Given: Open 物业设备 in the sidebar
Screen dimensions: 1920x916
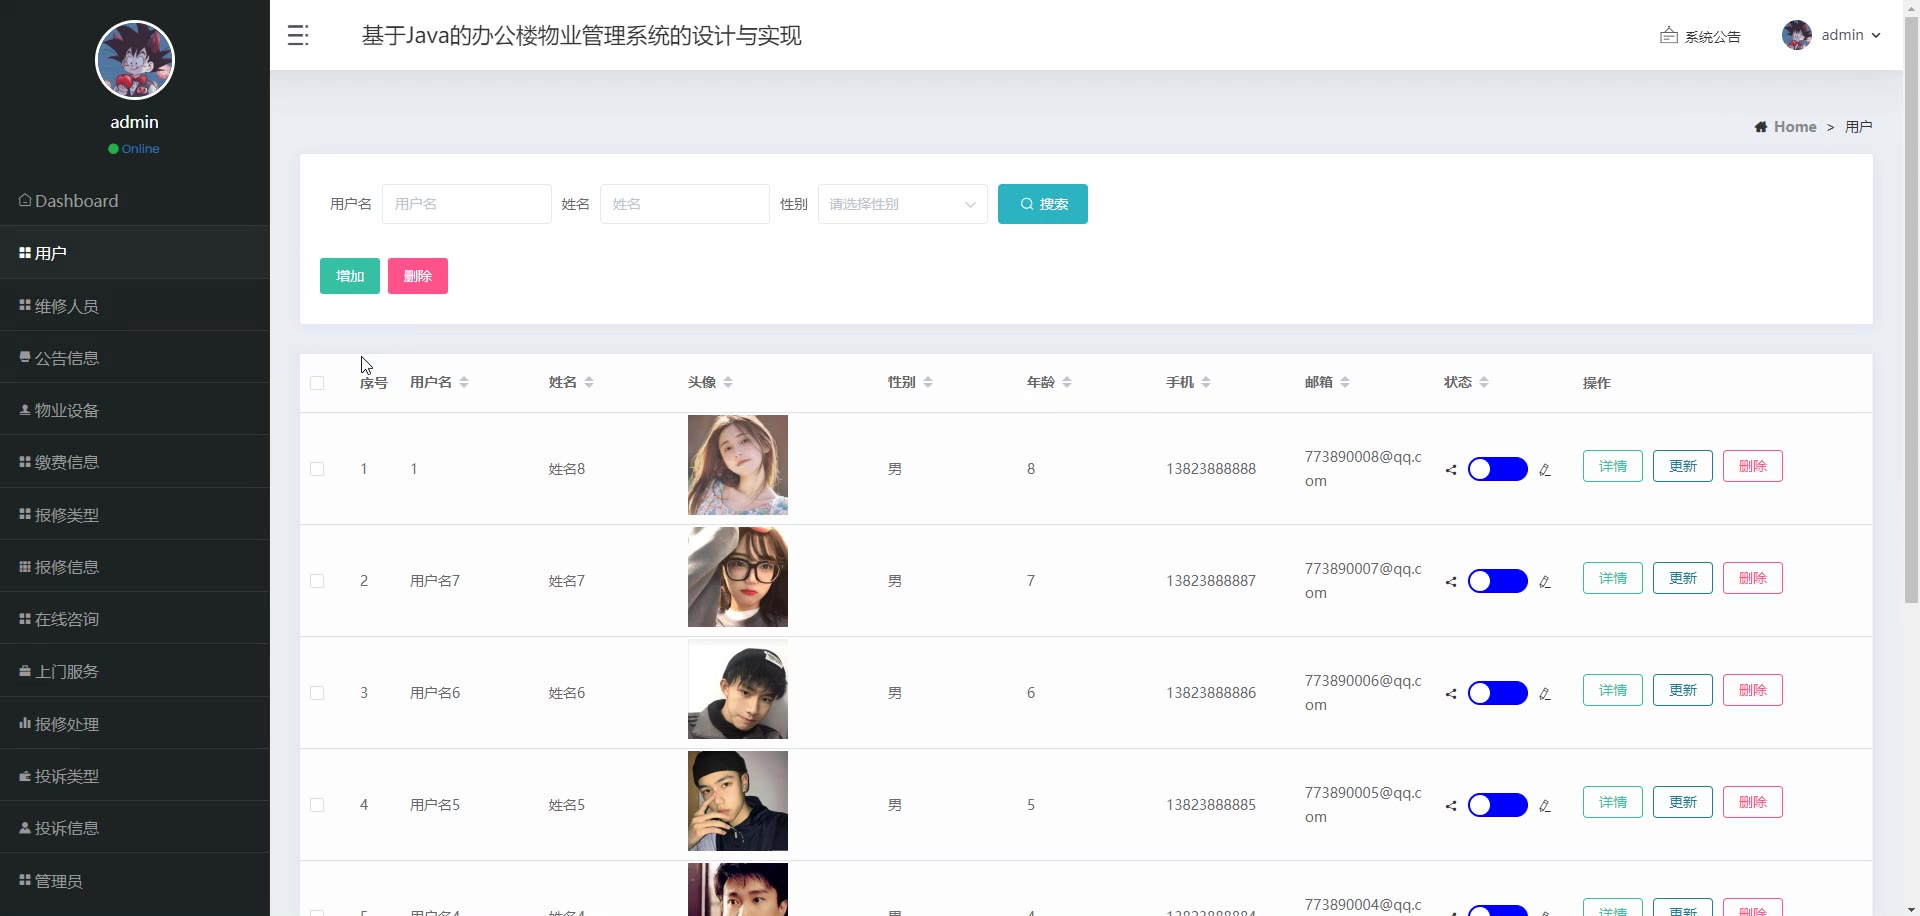Looking at the screenshot, I should 135,410.
